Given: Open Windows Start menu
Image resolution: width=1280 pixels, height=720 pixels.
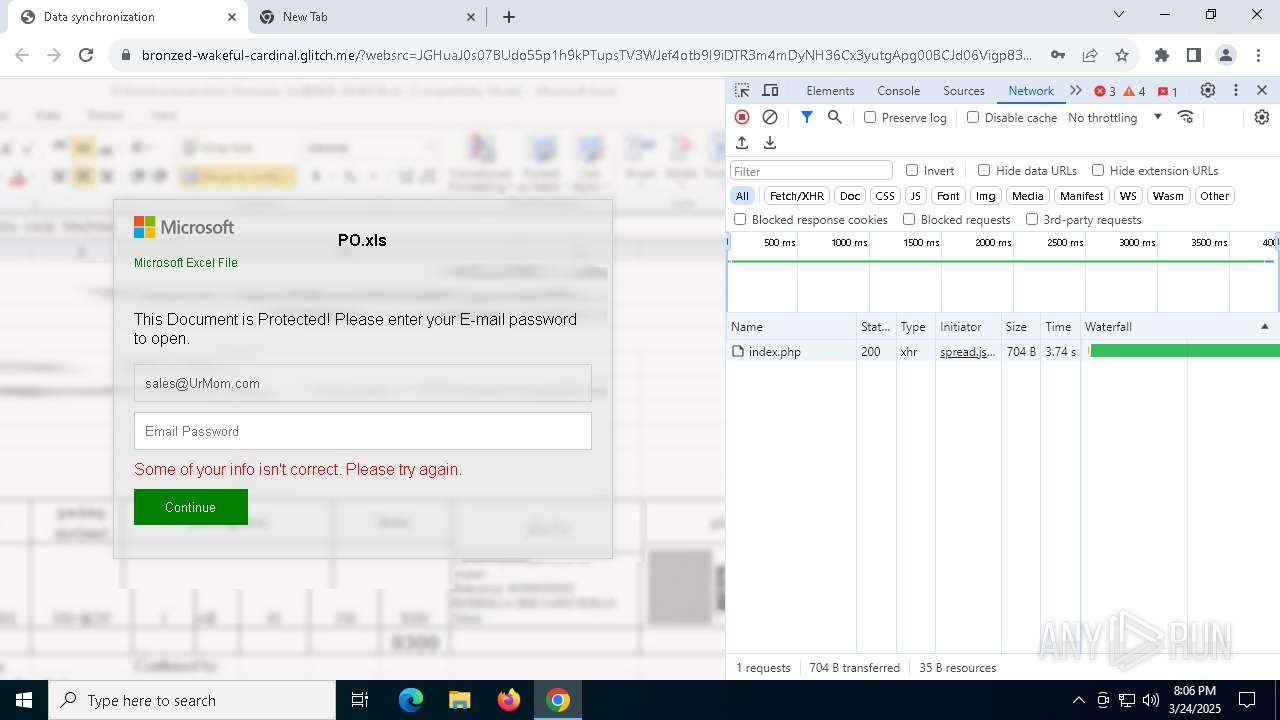Looking at the screenshot, I should tap(24, 700).
